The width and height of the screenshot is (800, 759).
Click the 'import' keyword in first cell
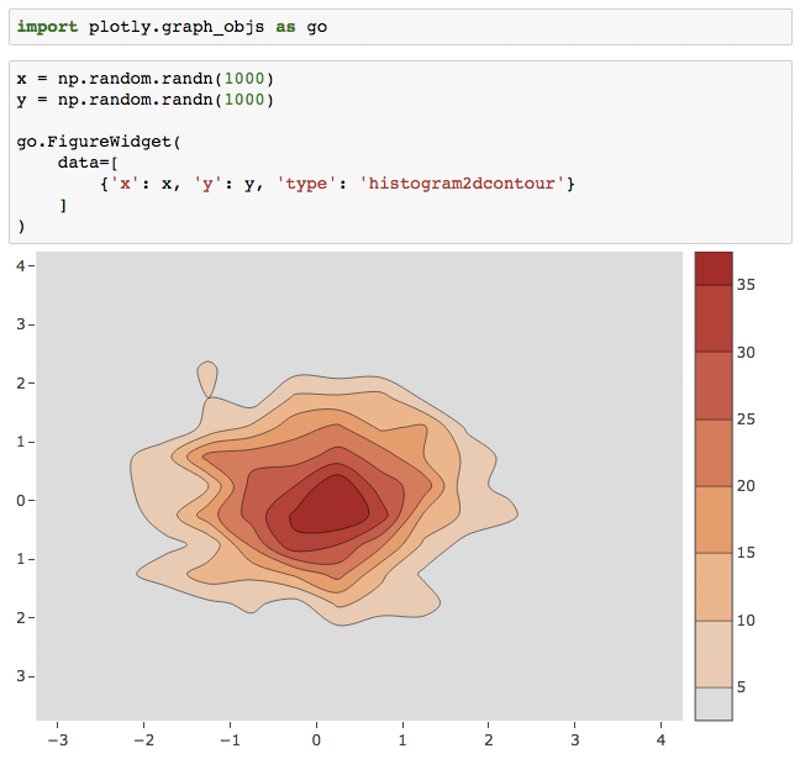pos(47,27)
